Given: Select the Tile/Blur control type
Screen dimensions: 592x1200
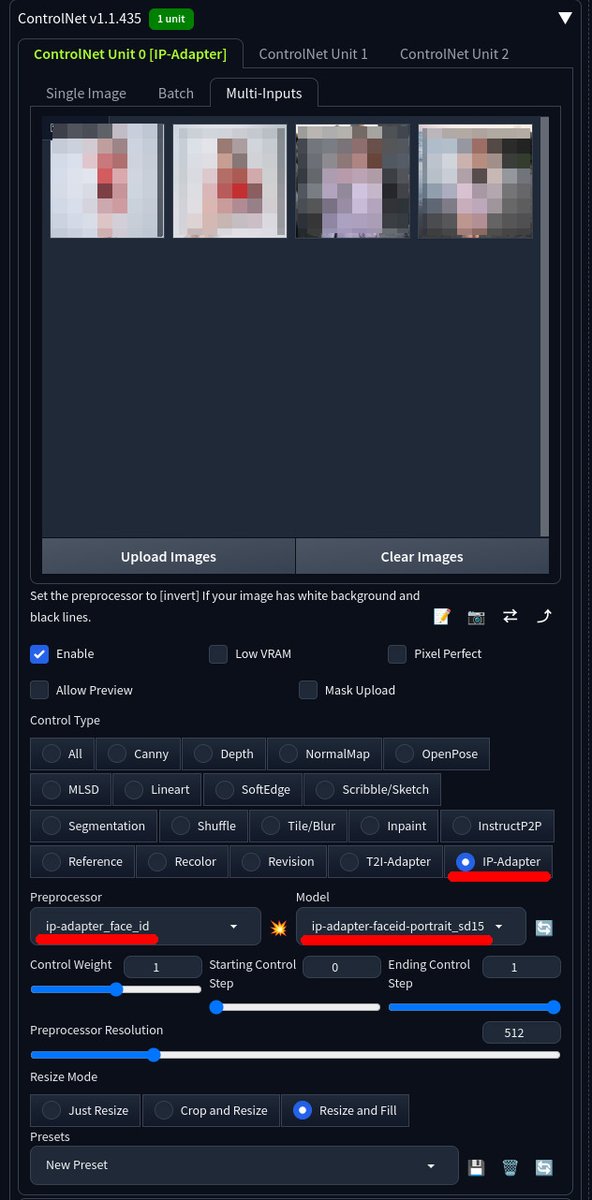Looking at the screenshot, I should (x=299, y=826).
